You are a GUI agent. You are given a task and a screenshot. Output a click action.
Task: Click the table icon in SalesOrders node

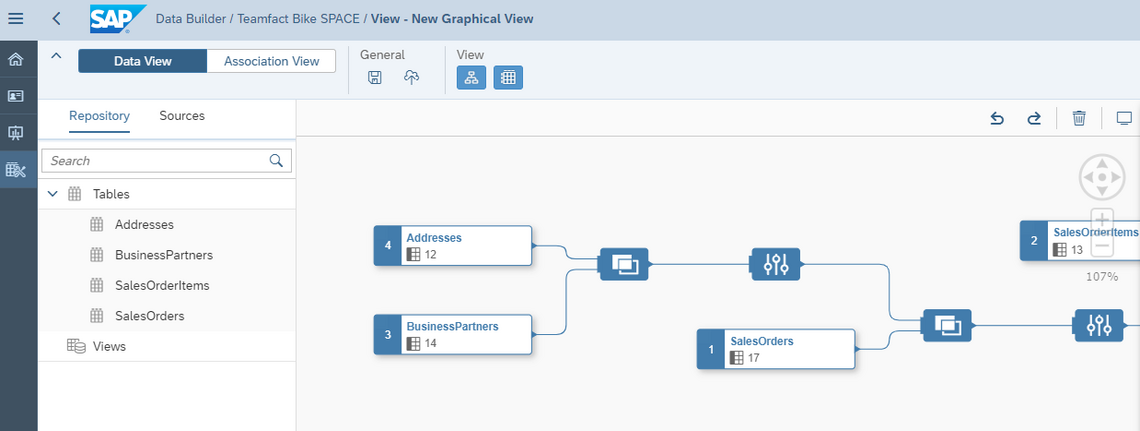pyautogui.click(x=736, y=358)
